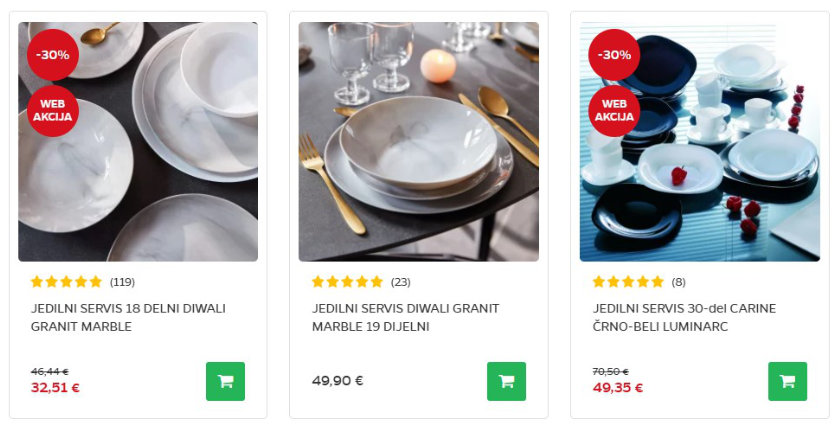Click the 32,51 € sale price
The height and width of the screenshot is (429, 840).
[x=55, y=388]
